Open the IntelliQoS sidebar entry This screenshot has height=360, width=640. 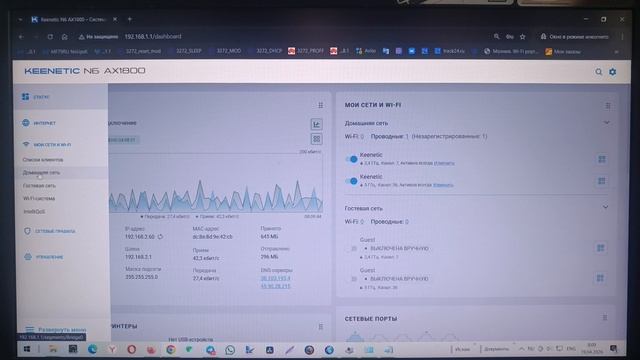coord(34,212)
